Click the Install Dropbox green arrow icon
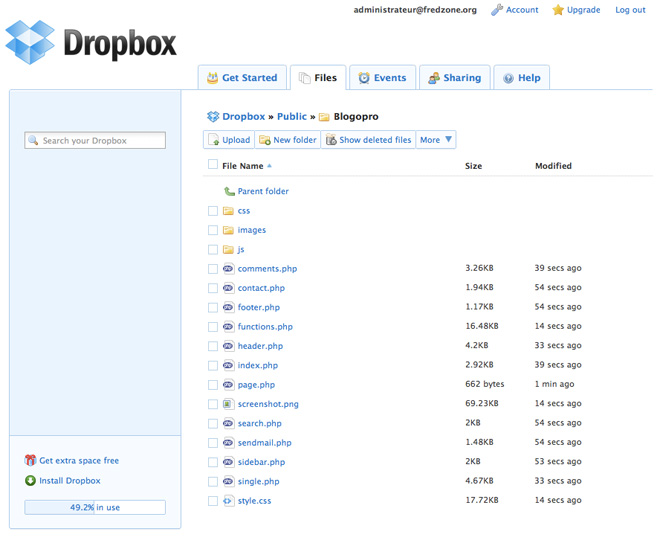This screenshot has height=549, width=660. (30, 480)
